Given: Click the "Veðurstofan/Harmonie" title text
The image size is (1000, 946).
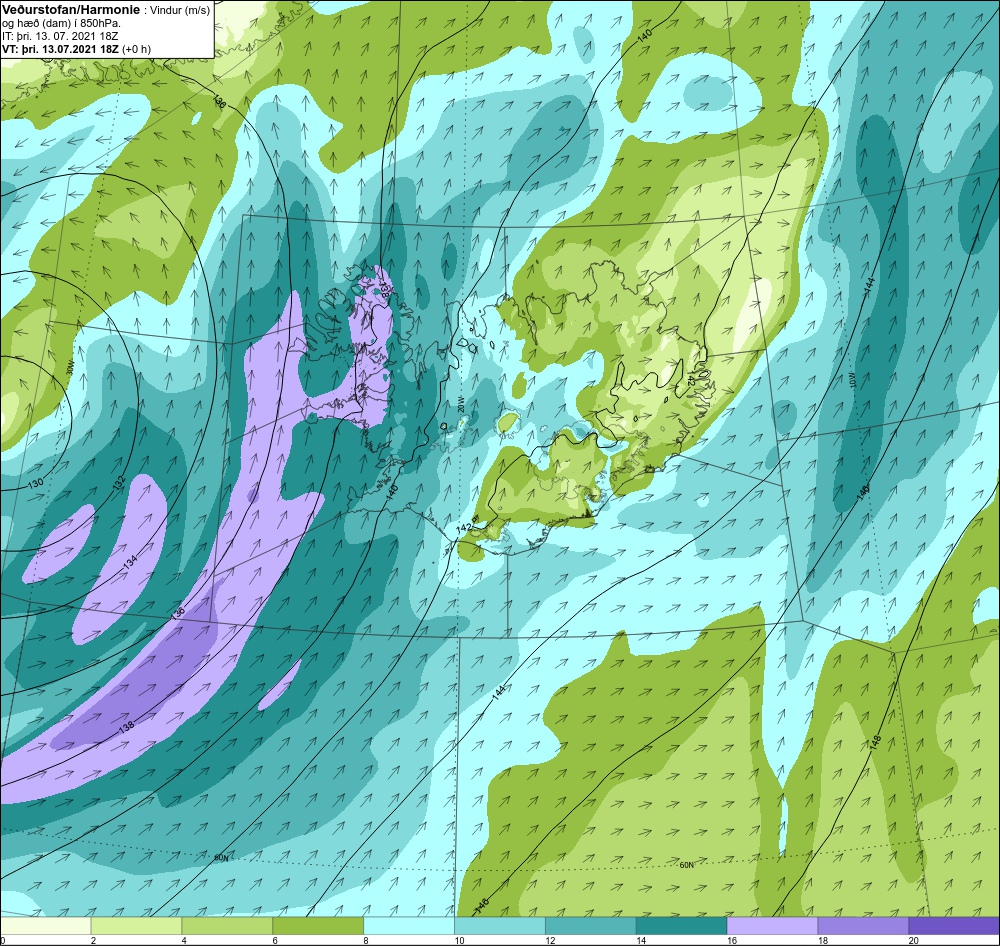Looking at the screenshot, I should tap(71, 11).
